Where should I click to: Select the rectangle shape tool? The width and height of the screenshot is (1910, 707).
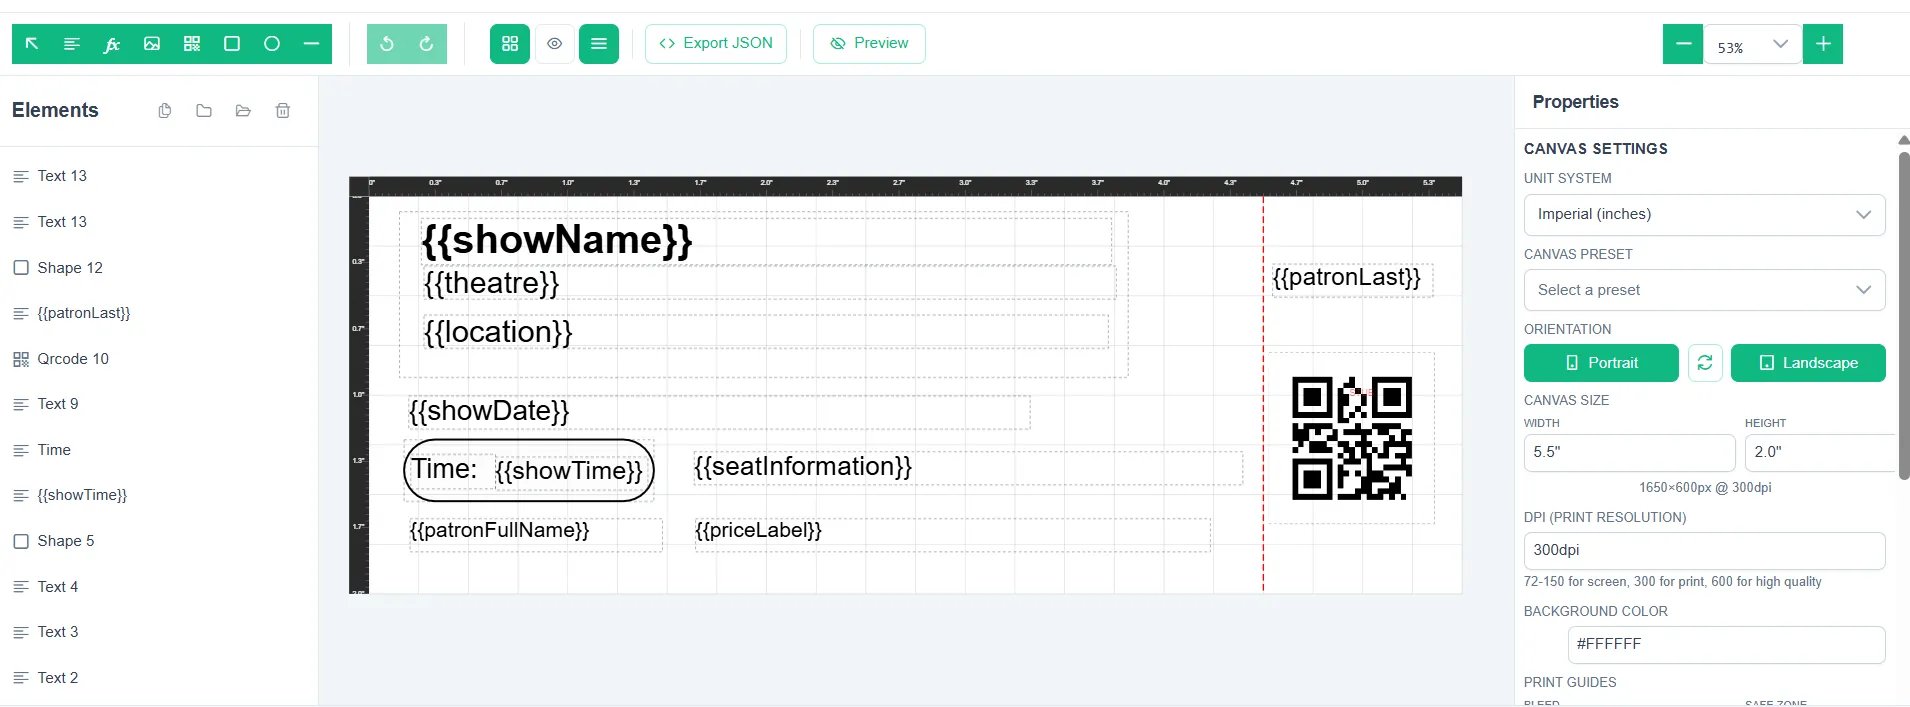click(x=232, y=44)
